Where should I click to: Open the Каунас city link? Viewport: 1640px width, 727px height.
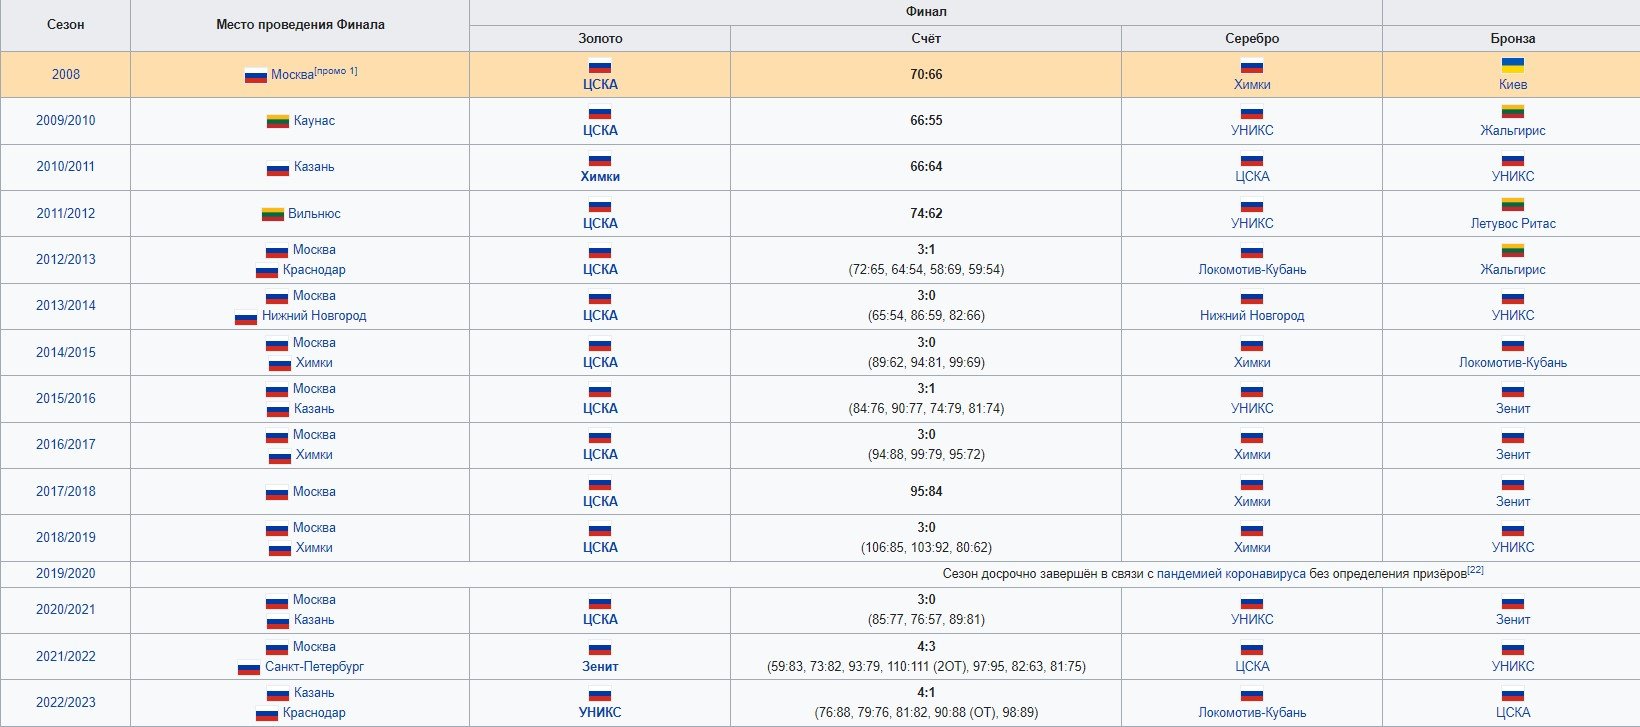click(314, 121)
